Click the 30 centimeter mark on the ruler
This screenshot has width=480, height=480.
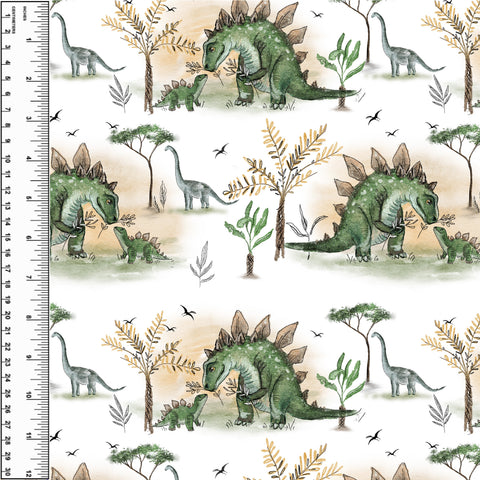pyautogui.click(x=8, y=472)
